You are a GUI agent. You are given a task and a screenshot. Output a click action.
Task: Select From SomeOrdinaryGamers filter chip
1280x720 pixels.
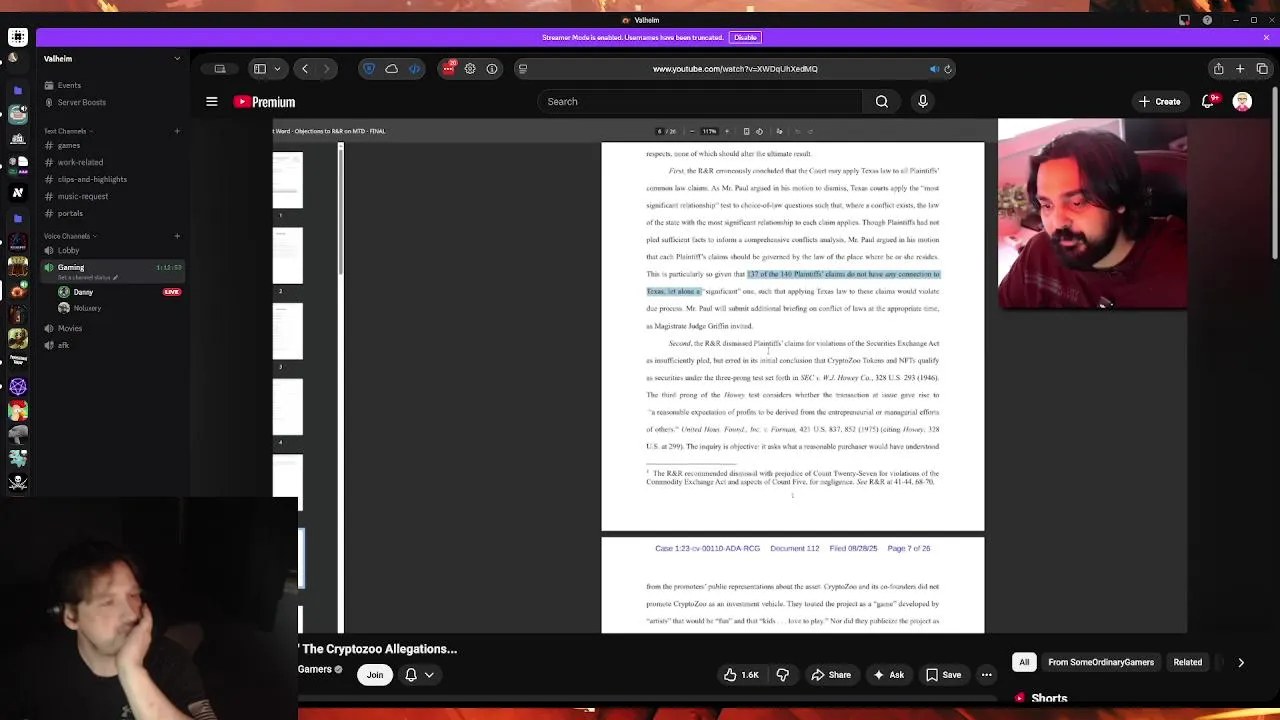pyautogui.click(x=1101, y=662)
